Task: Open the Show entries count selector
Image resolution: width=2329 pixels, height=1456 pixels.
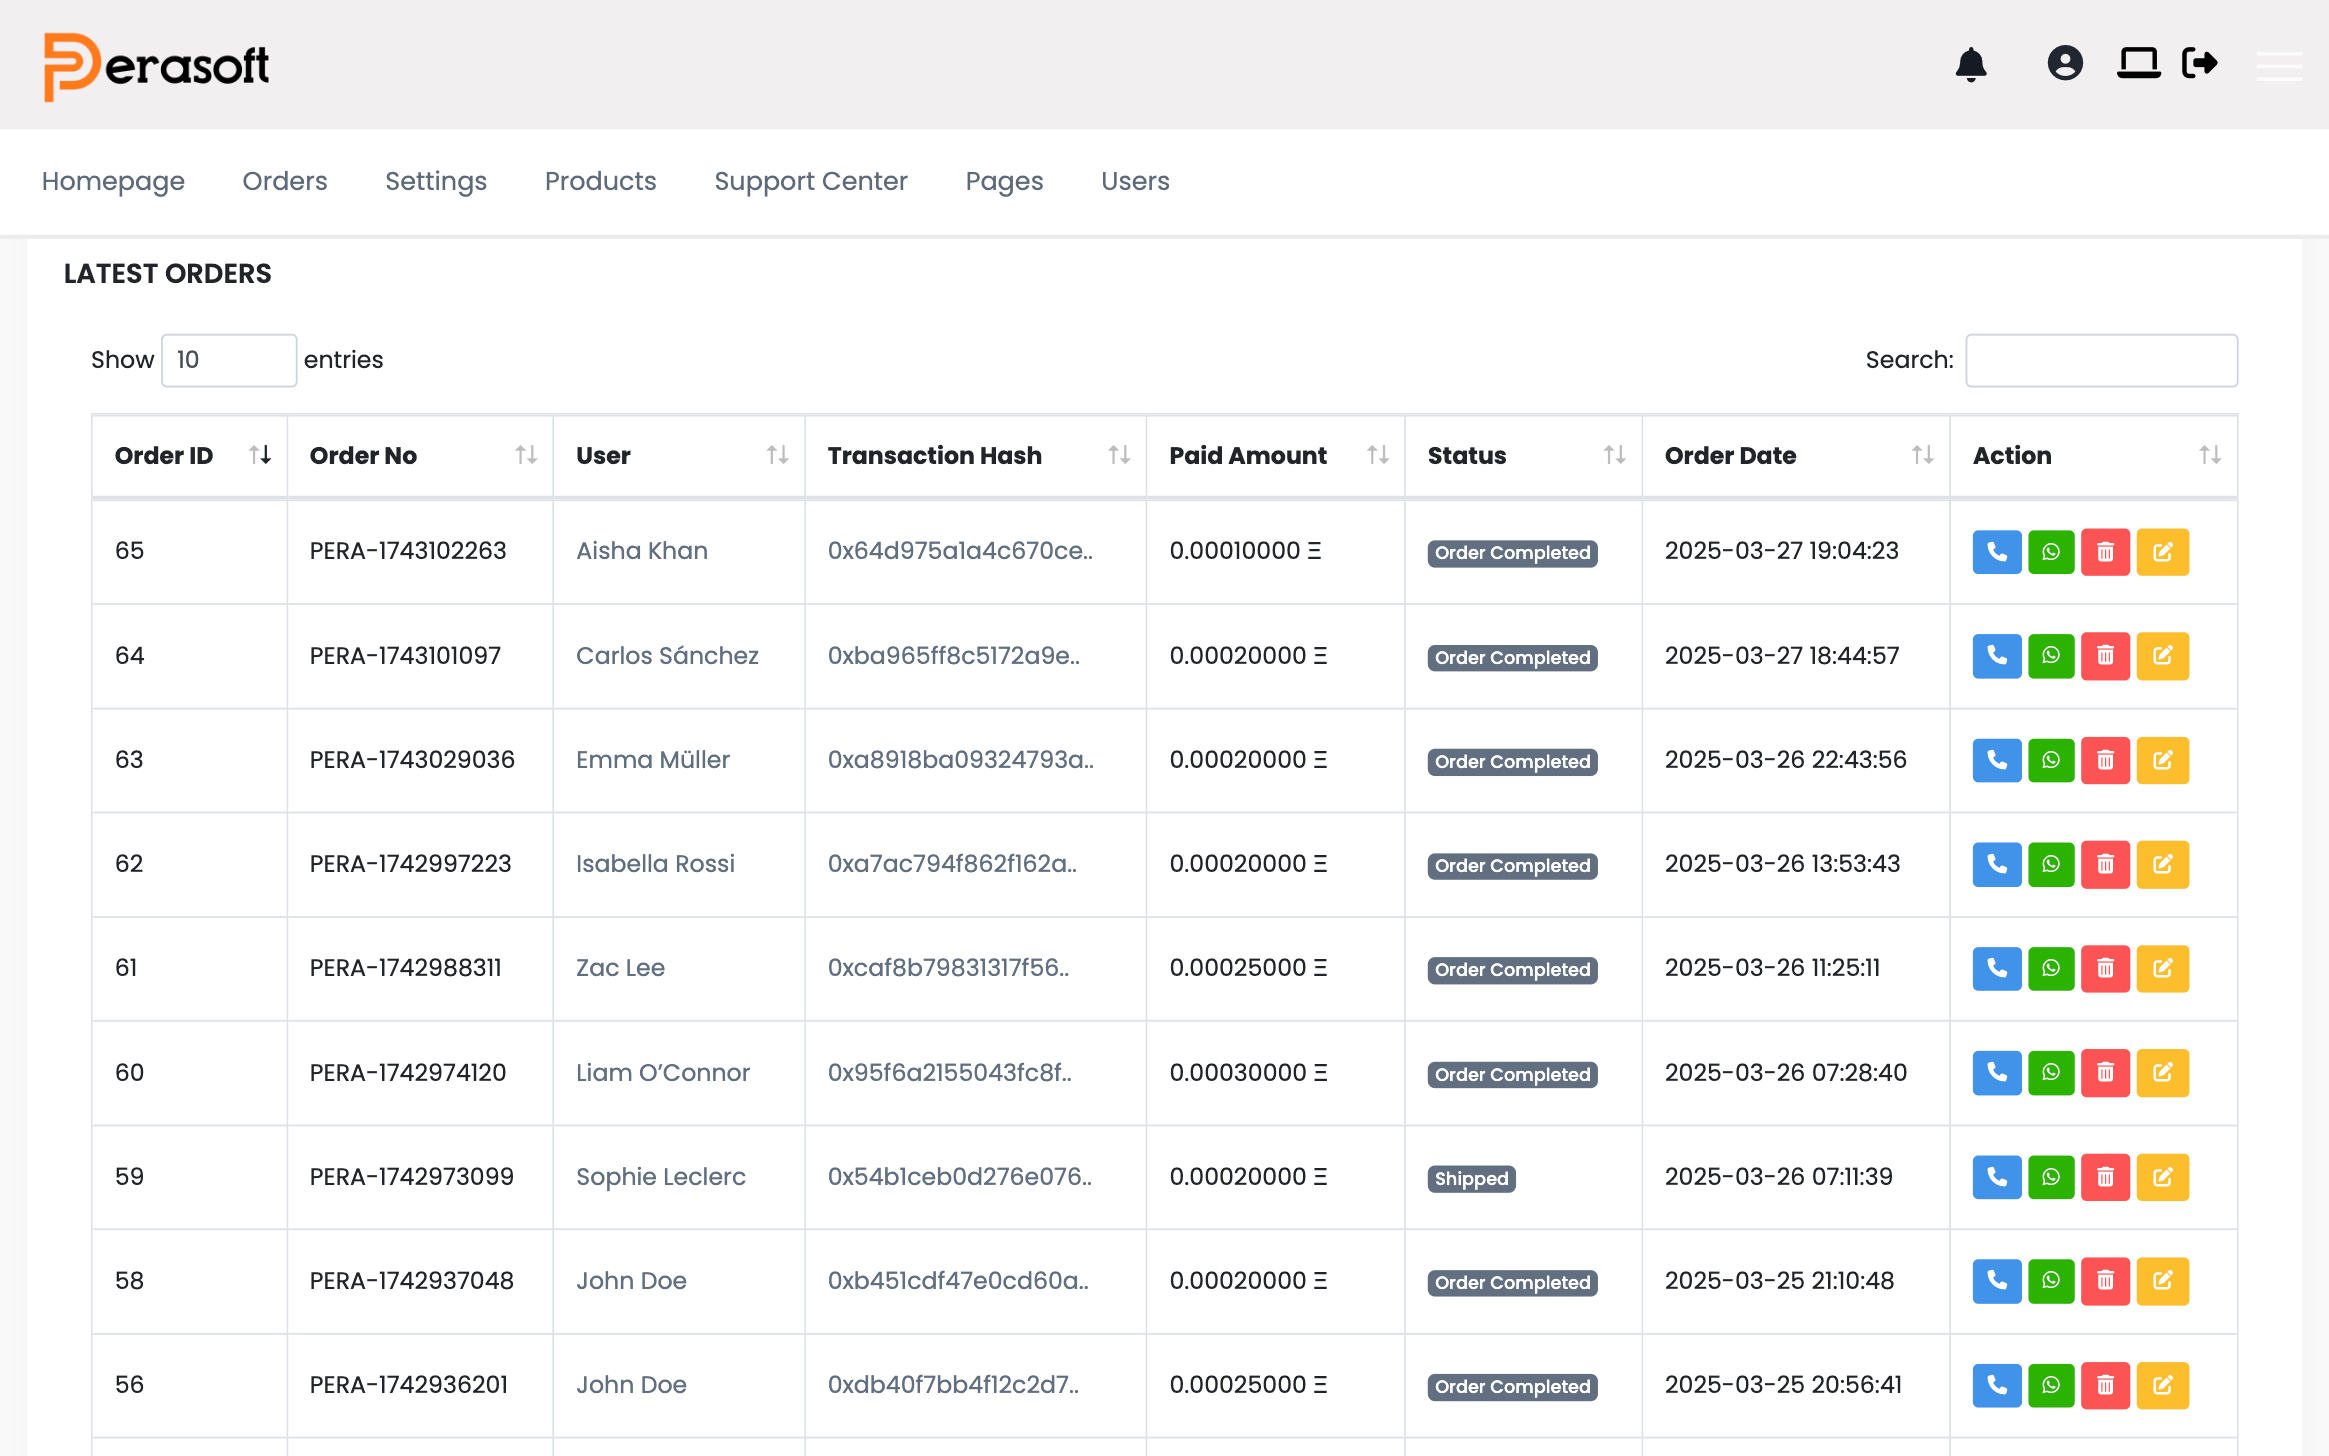Action: point(229,360)
